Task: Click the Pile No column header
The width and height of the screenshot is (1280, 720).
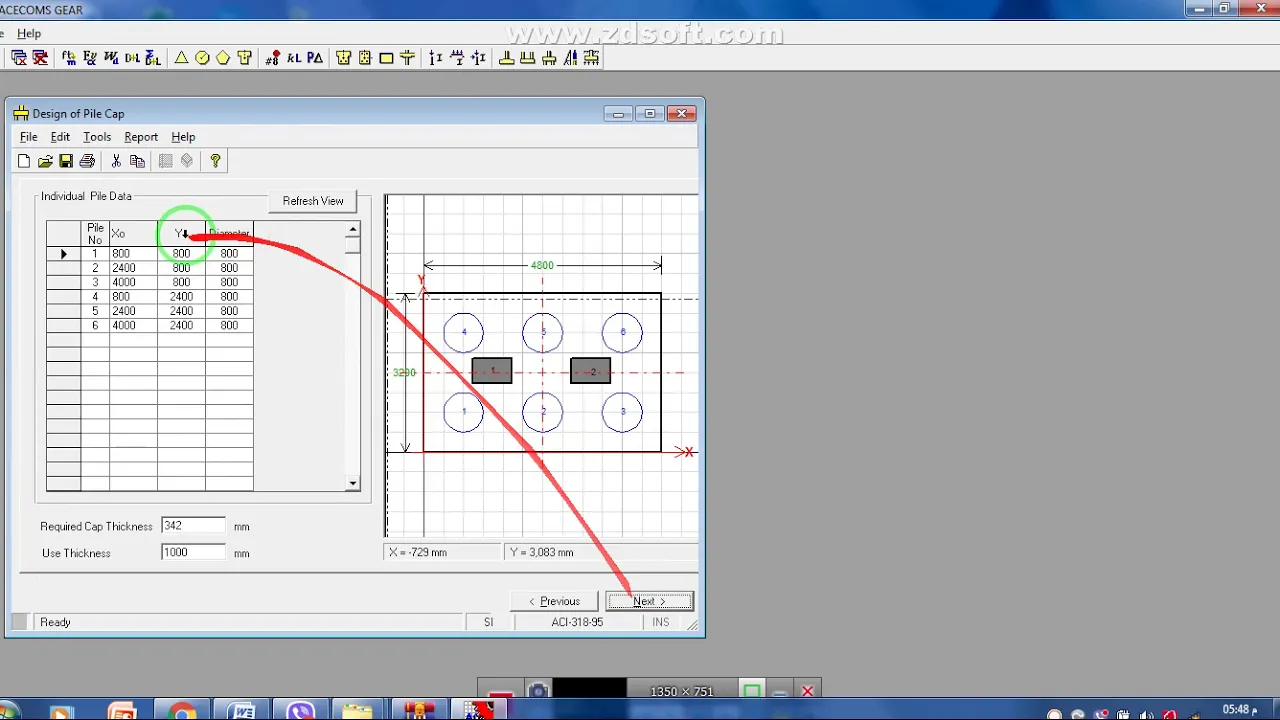Action: (x=95, y=233)
